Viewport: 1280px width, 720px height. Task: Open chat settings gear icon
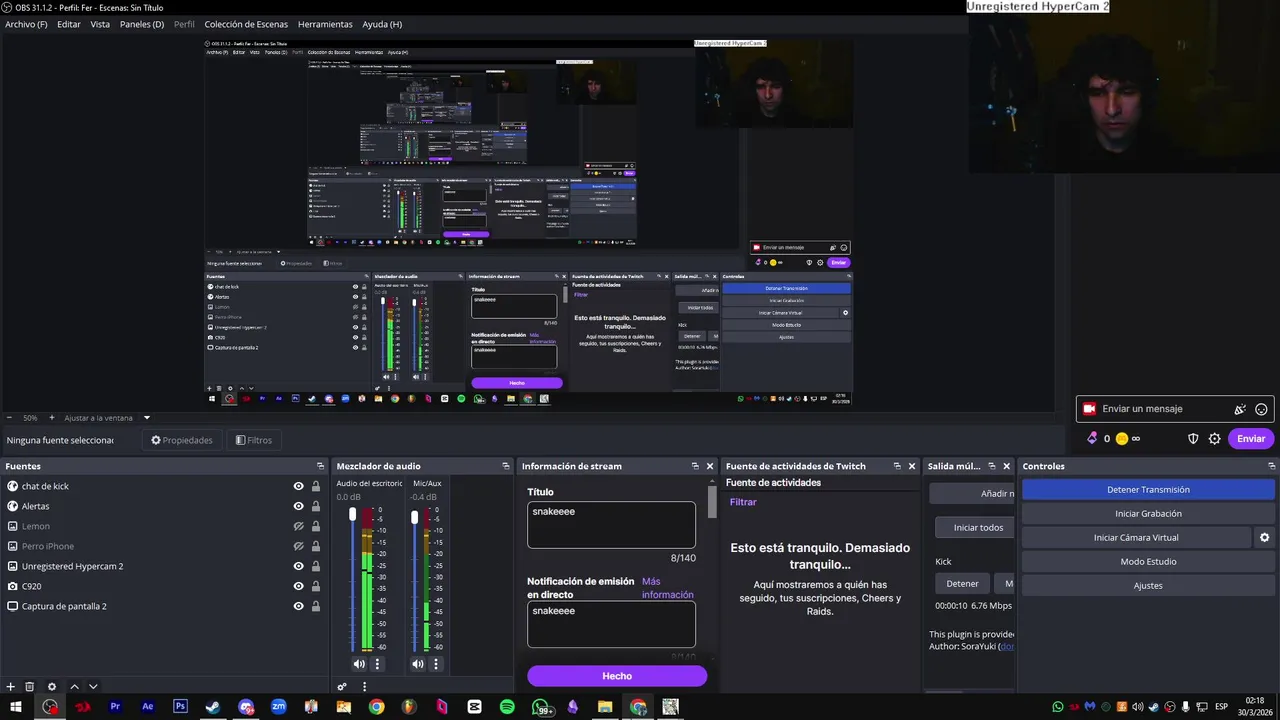(x=1215, y=439)
